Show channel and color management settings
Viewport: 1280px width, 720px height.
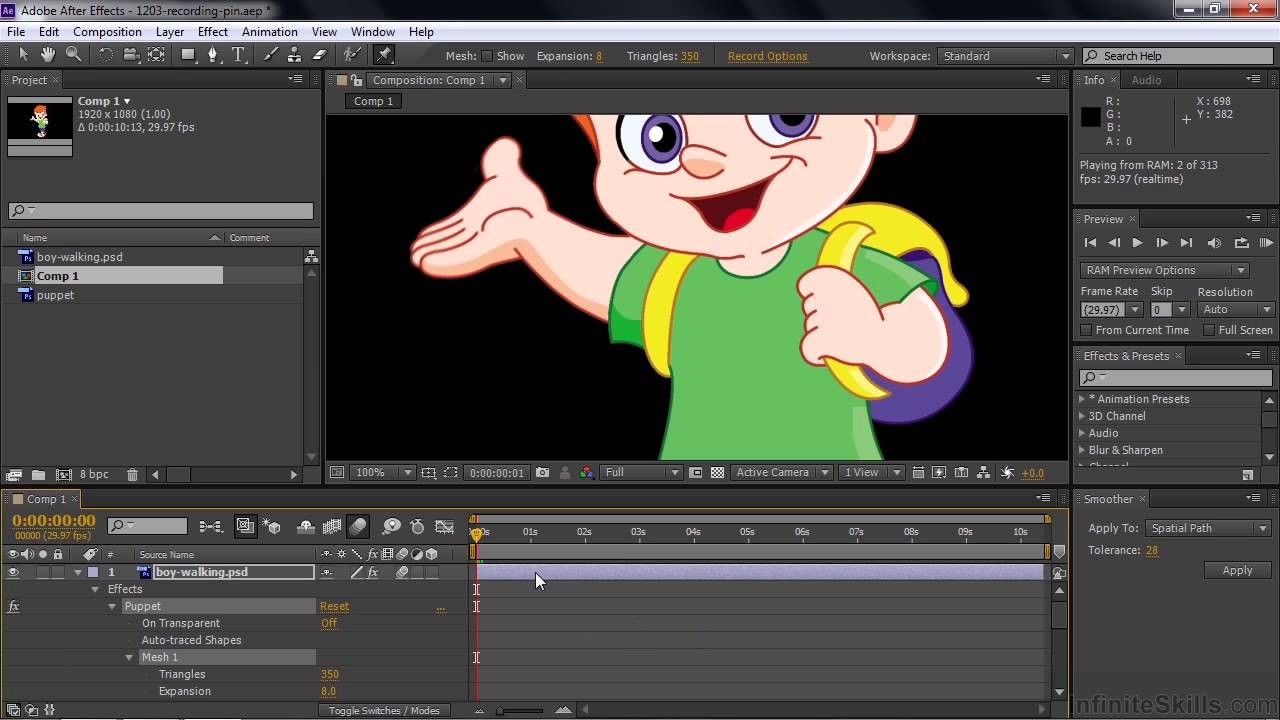(587, 473)
